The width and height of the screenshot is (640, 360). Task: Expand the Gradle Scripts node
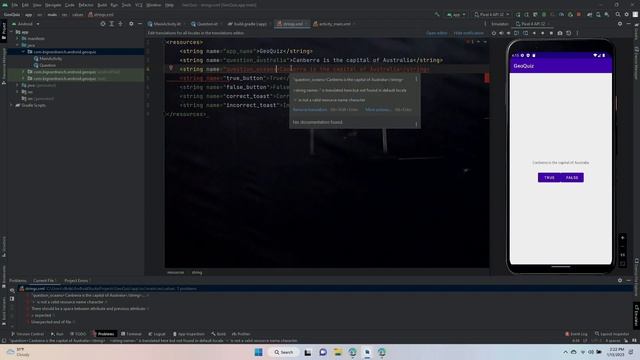click(11, 105)
